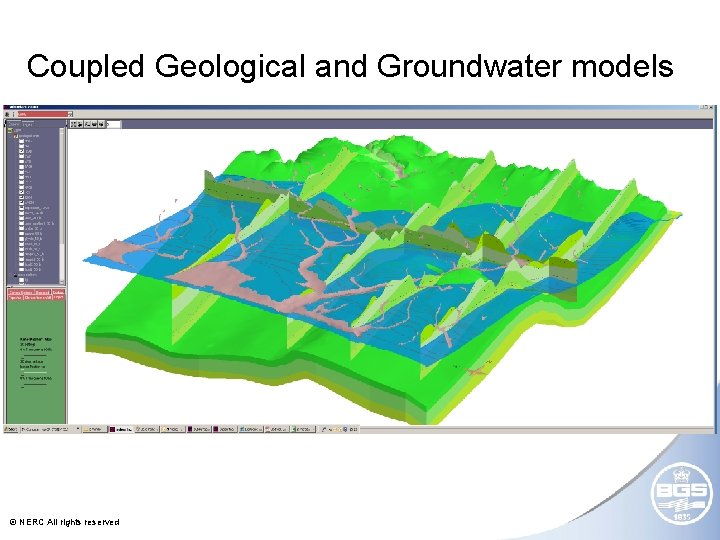Open the Windows Start button
Image resolution: width=720 pixels, height=540 pixels.
click(11, 429)
